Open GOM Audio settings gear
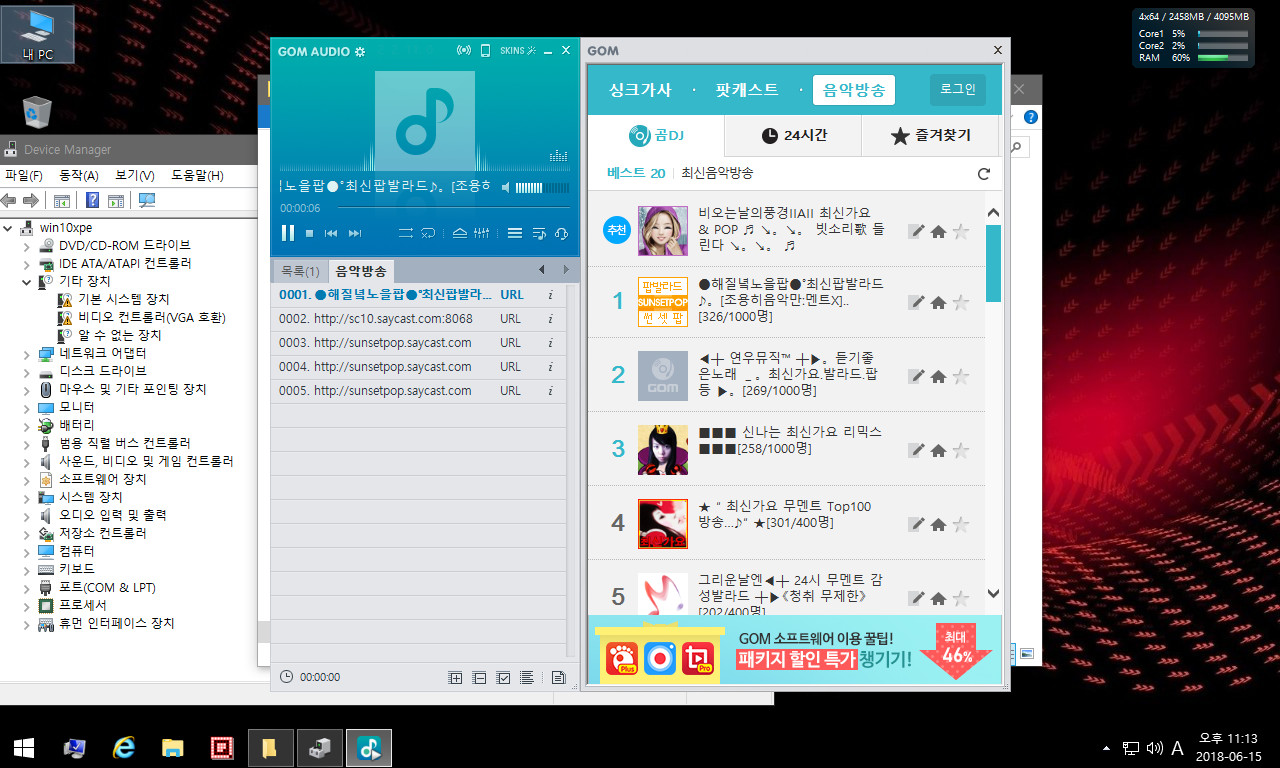 [x=360, y=51]
